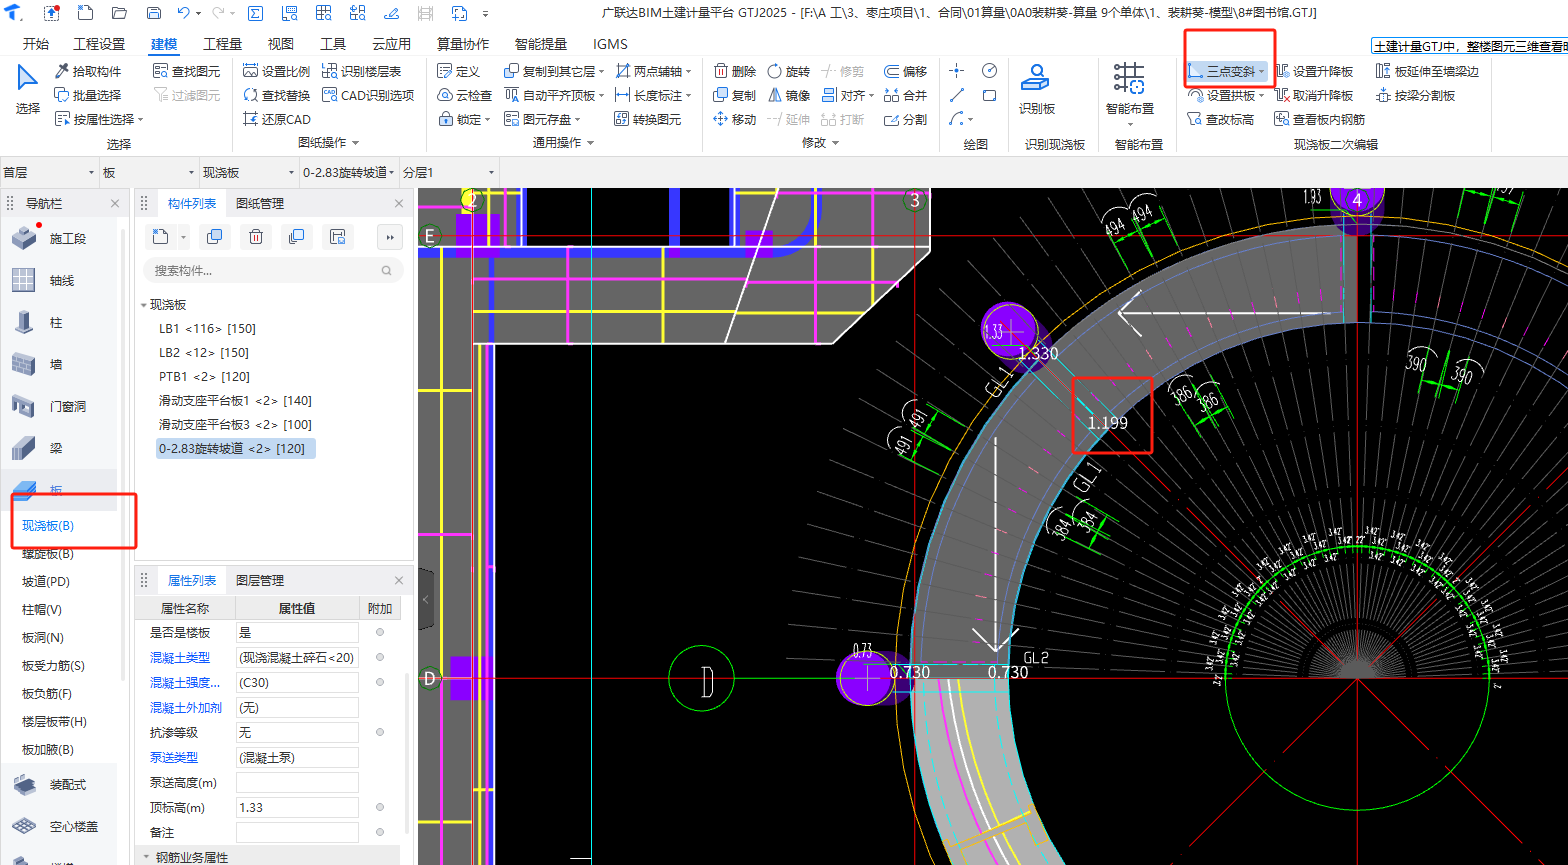The height and width of the screenshot is (865, 1568).
Task: Click 定义 define tool
Action: coord(459,71)
